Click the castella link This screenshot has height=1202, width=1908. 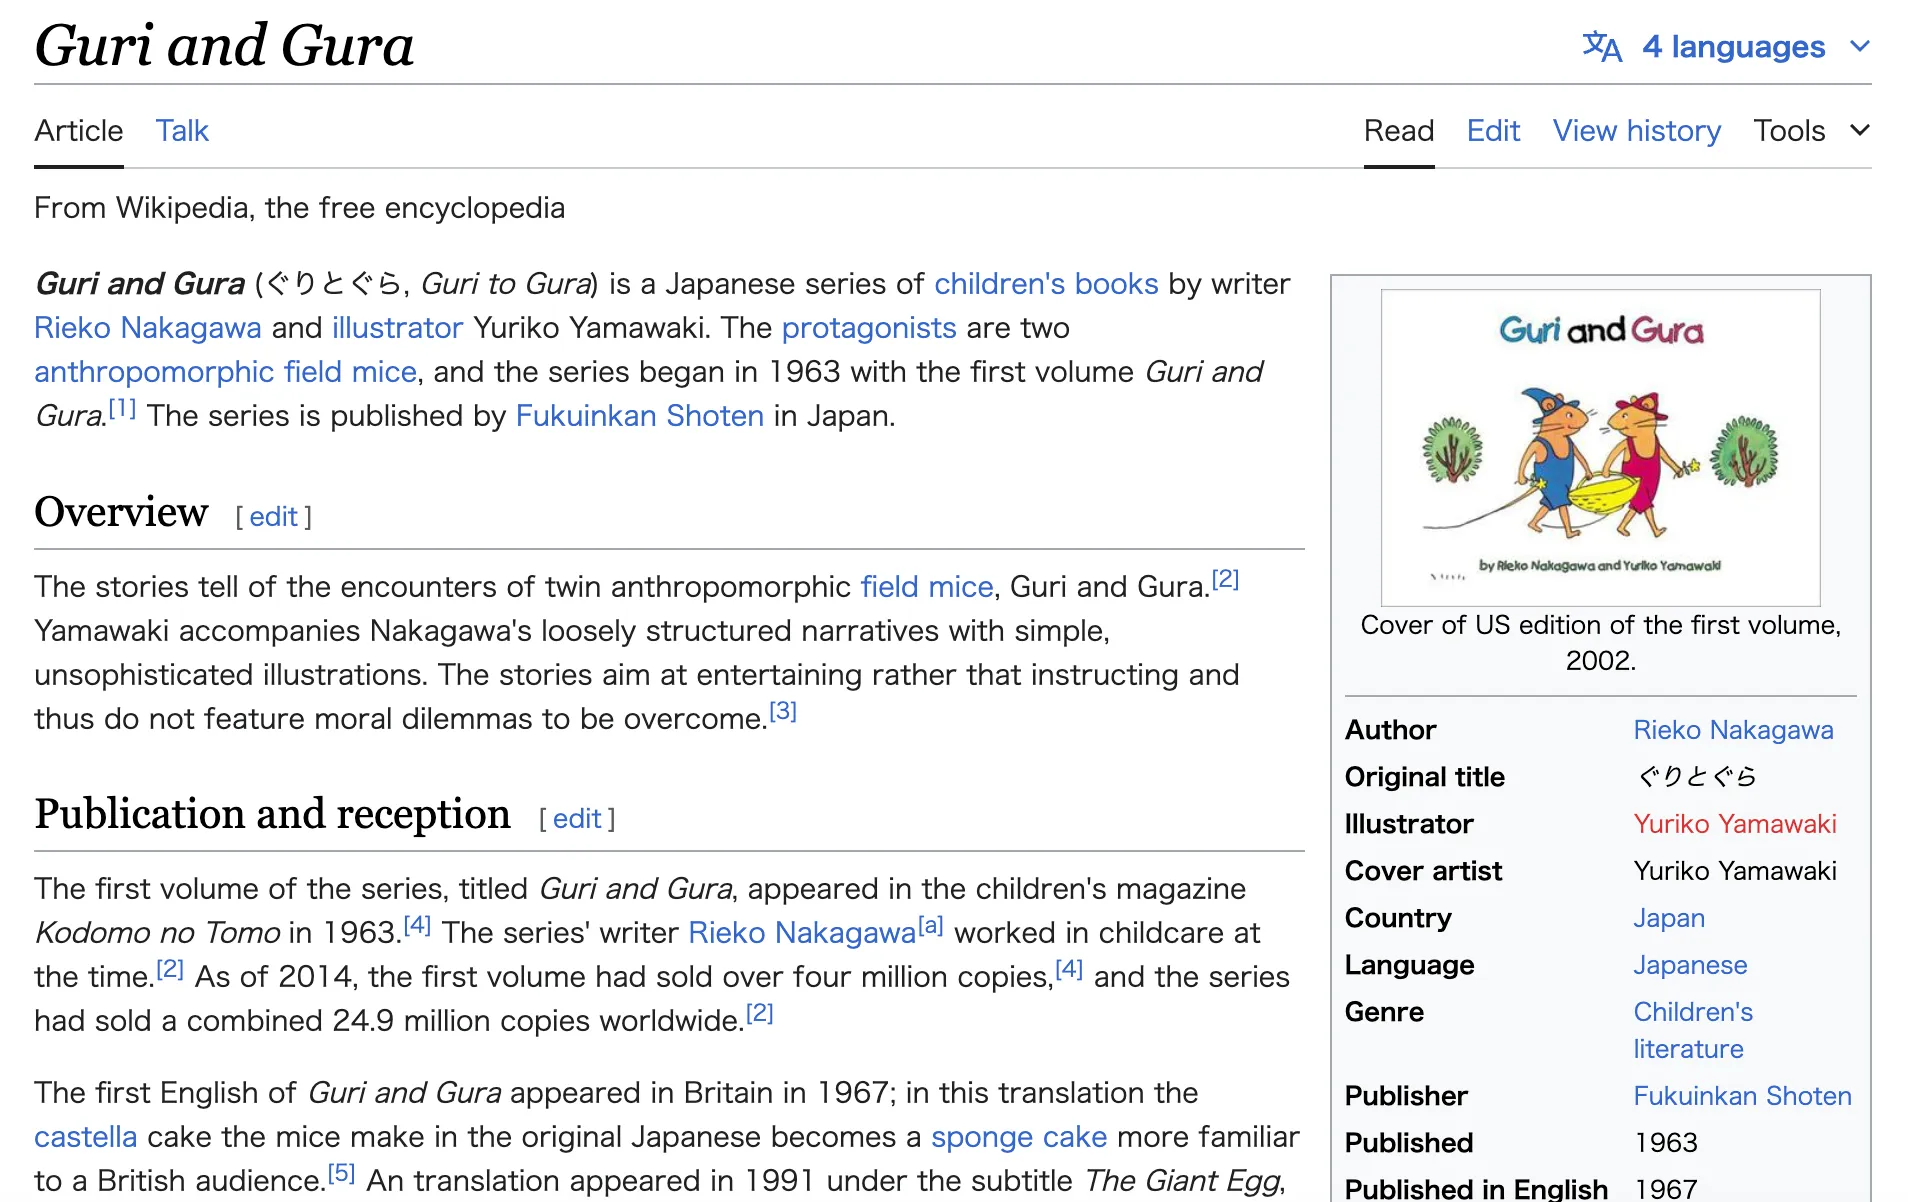click(85, 1137)
